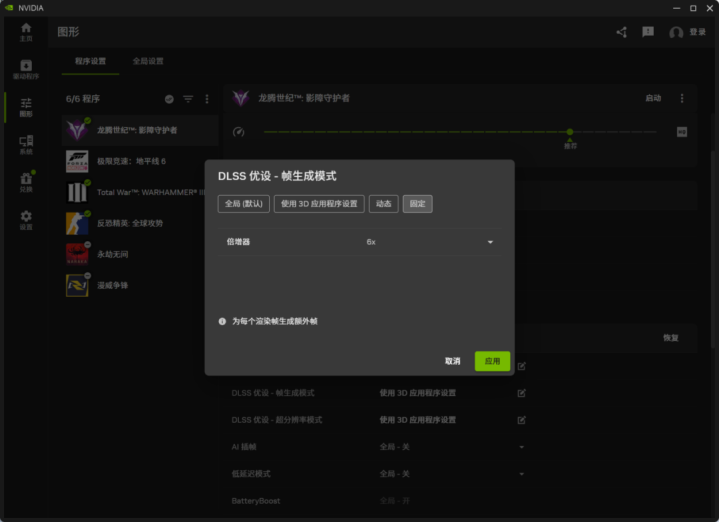Select the 漫威争锋 game icon
This screenshot has height=522, width=719.
tap(77, 285)
